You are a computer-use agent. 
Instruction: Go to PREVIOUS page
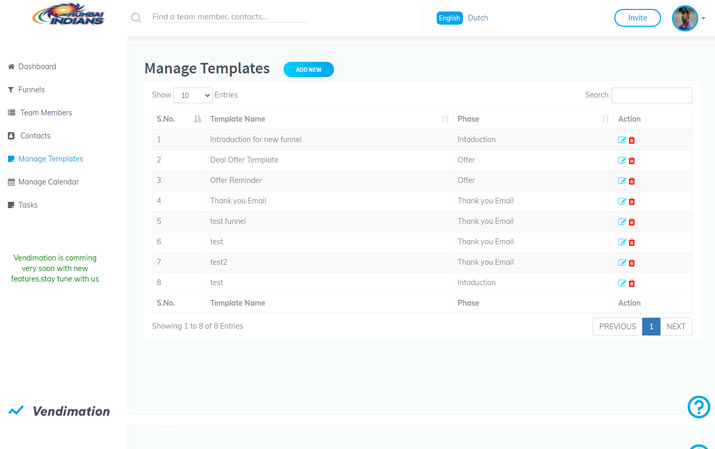[617, 326]
